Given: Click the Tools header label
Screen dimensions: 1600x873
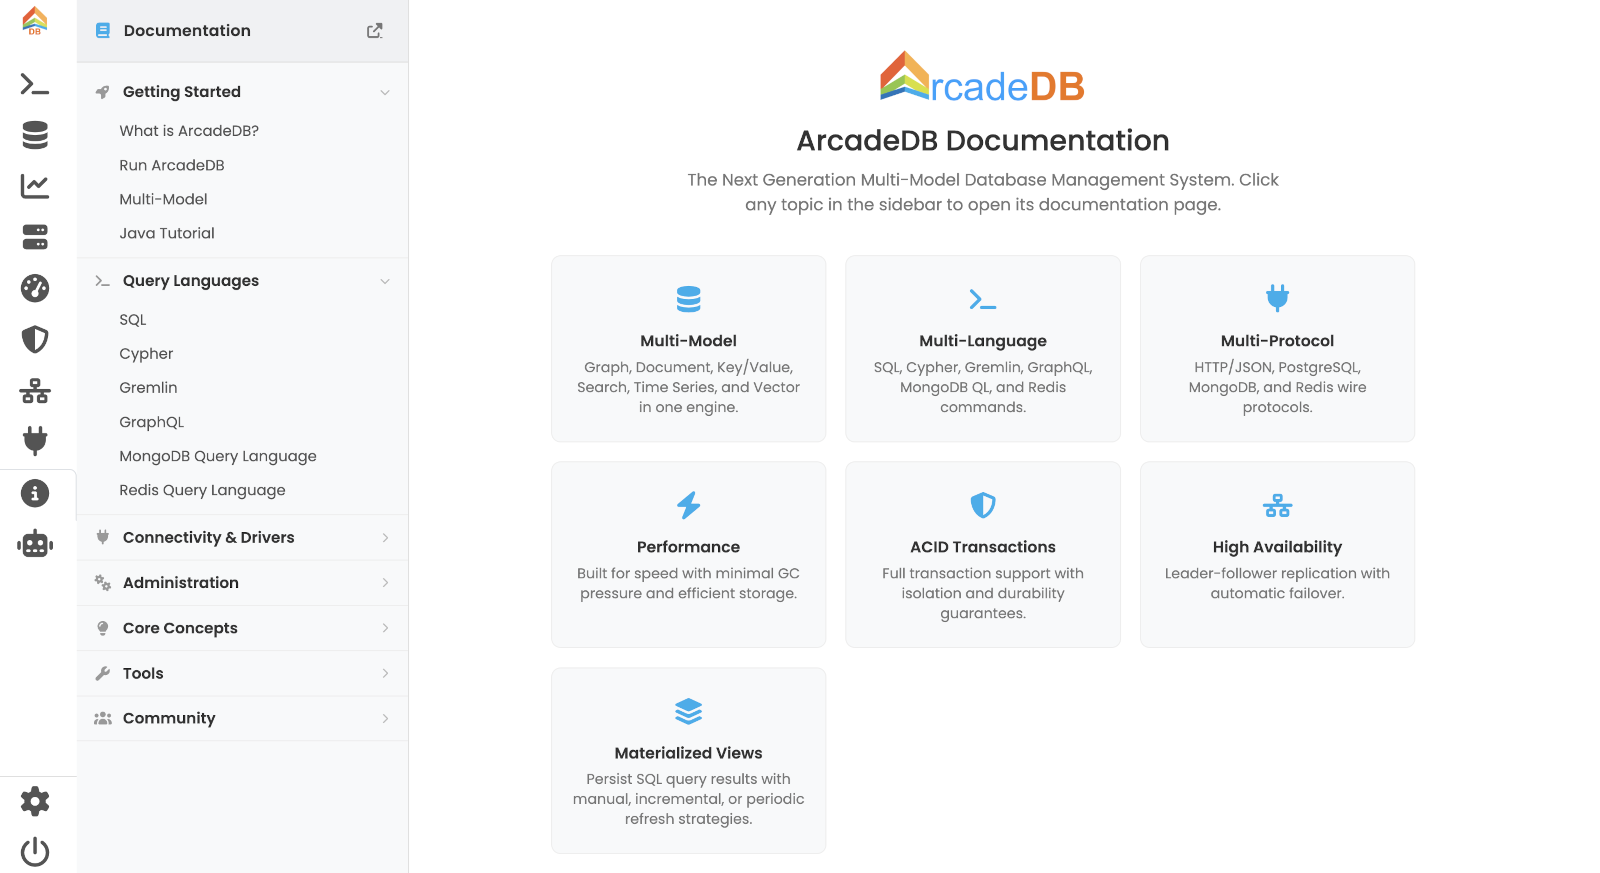Looking at the screenshot, I should [143, 674].
